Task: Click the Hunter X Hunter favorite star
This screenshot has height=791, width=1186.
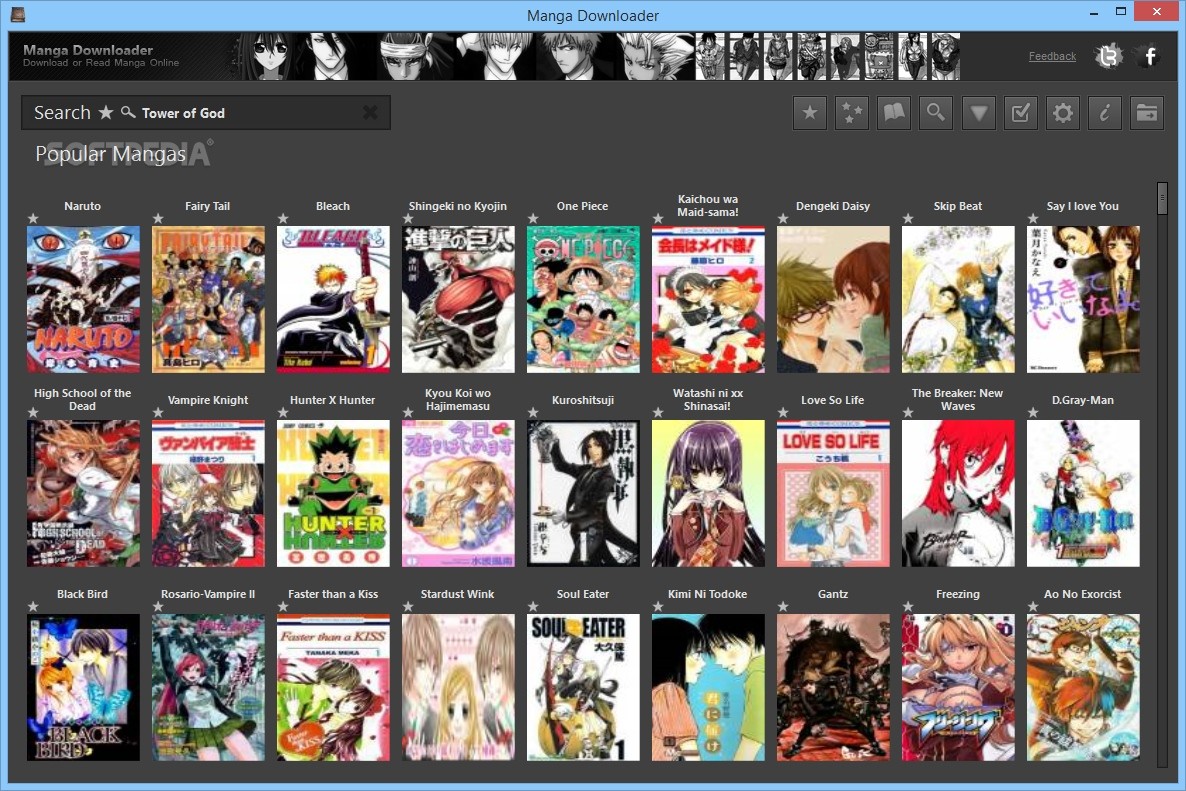Action: coord(283,413)
